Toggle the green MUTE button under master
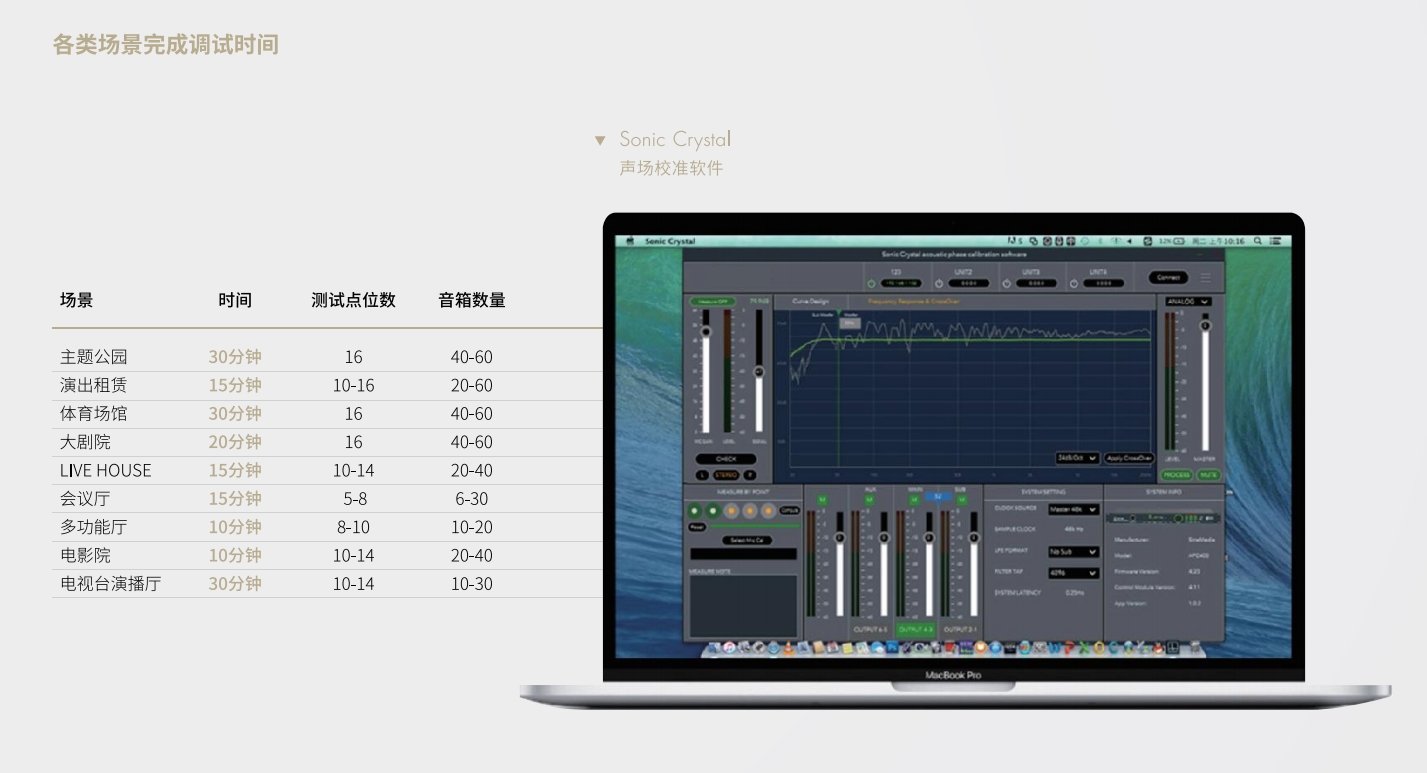1427x773 pixels. [x=1208, y=475]
